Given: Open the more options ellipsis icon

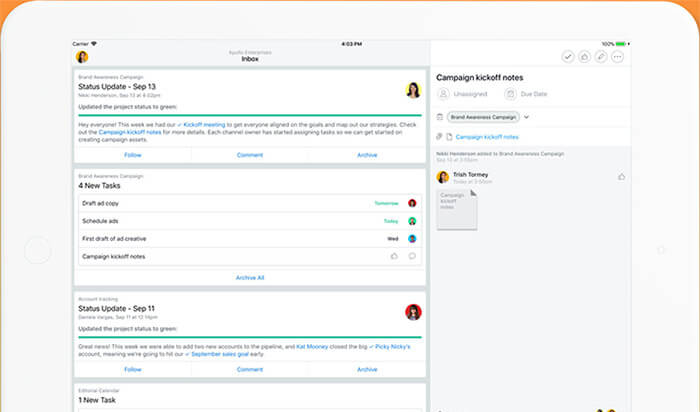Looking at the screenshot, I should (617, 57).
